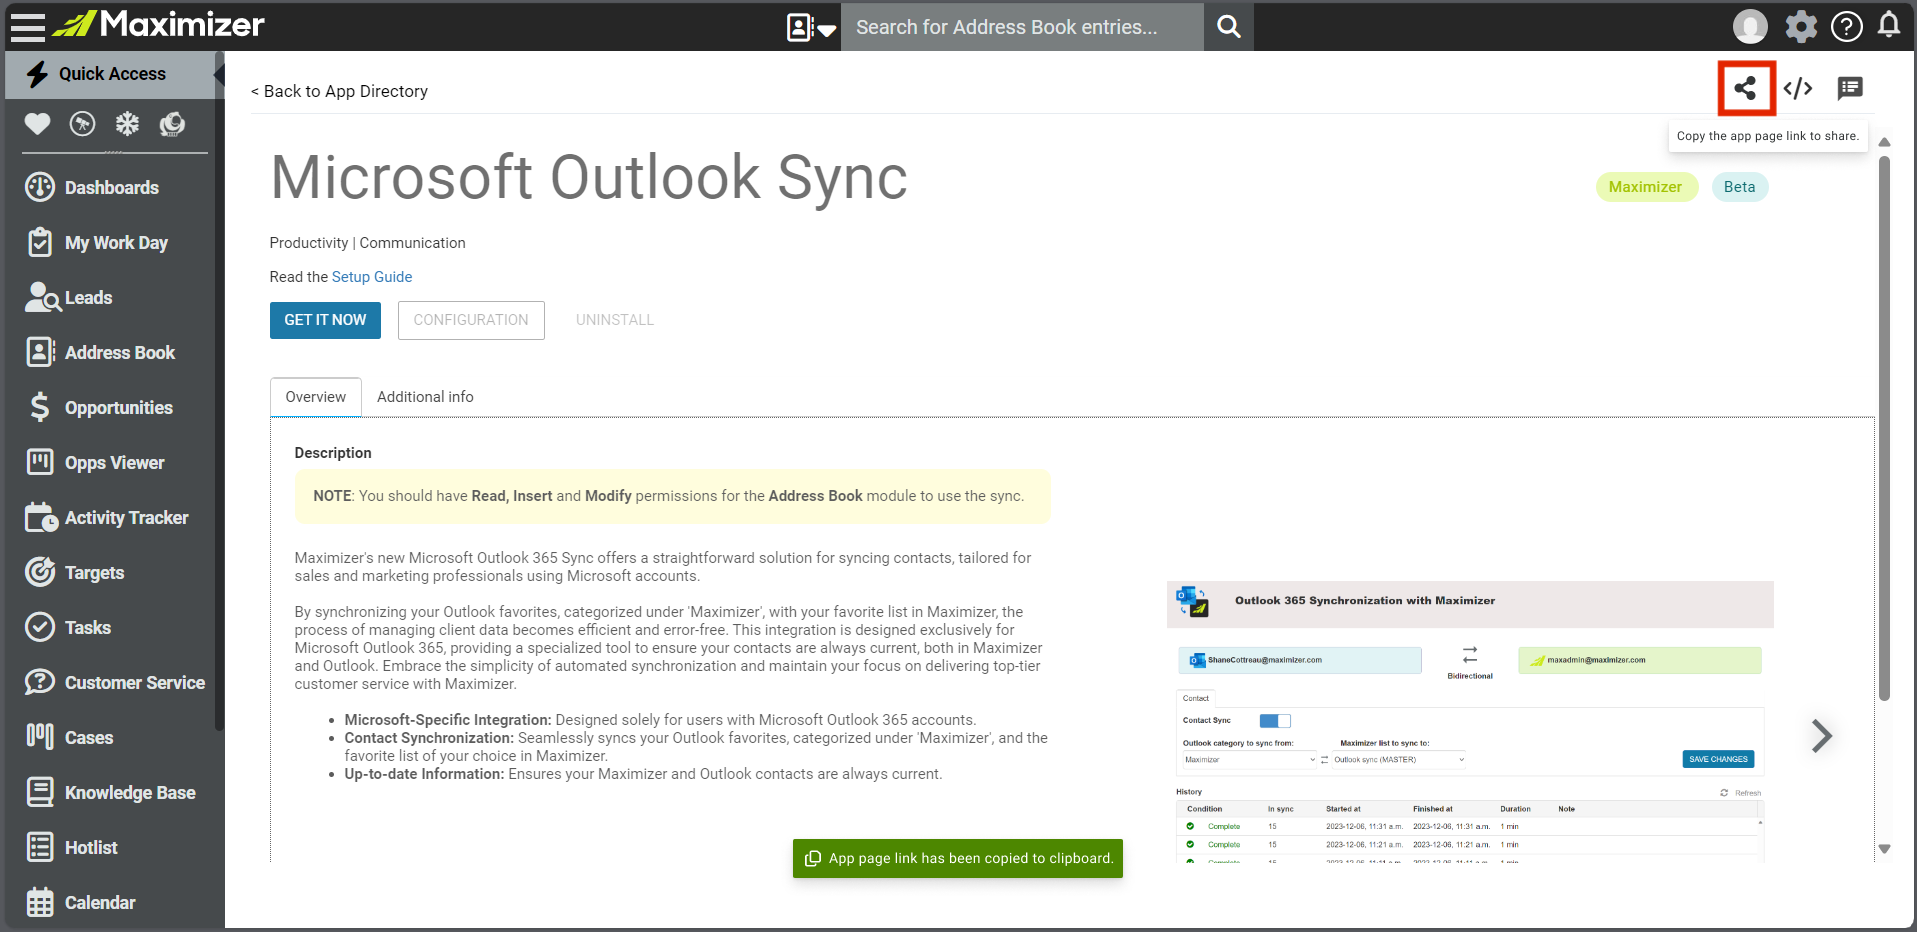
Task: Open Knowledge Base
Action: point(110,792)
